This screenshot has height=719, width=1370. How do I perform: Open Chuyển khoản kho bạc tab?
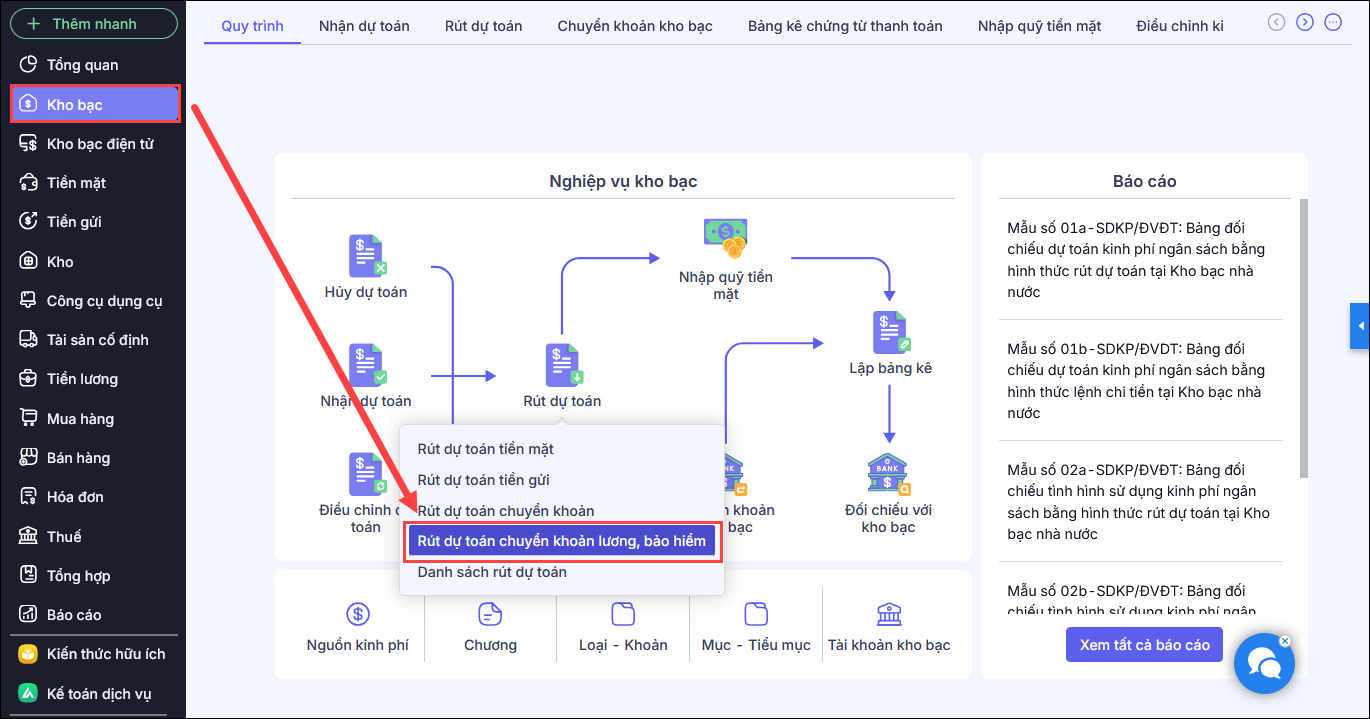tap(635, 26)
